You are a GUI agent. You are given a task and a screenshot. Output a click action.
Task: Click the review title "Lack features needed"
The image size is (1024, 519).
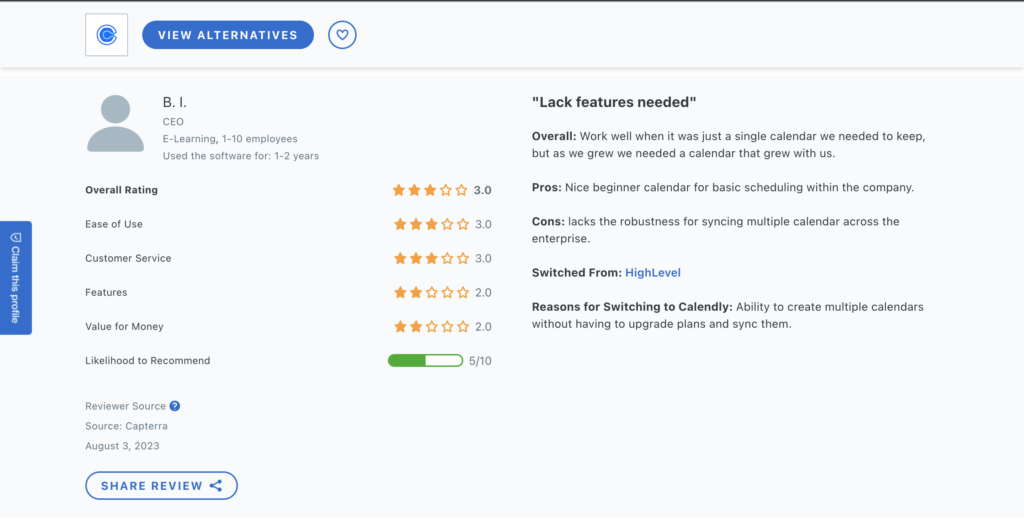click(x=613, y=102)
